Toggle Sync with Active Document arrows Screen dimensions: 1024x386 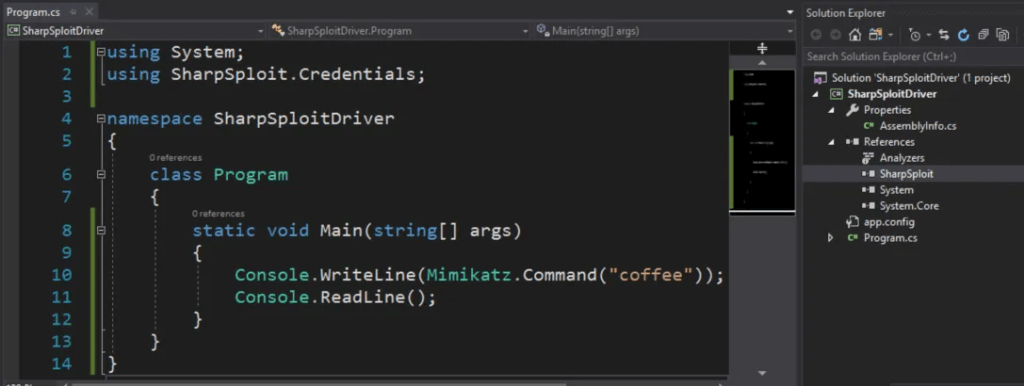point(944,35)
